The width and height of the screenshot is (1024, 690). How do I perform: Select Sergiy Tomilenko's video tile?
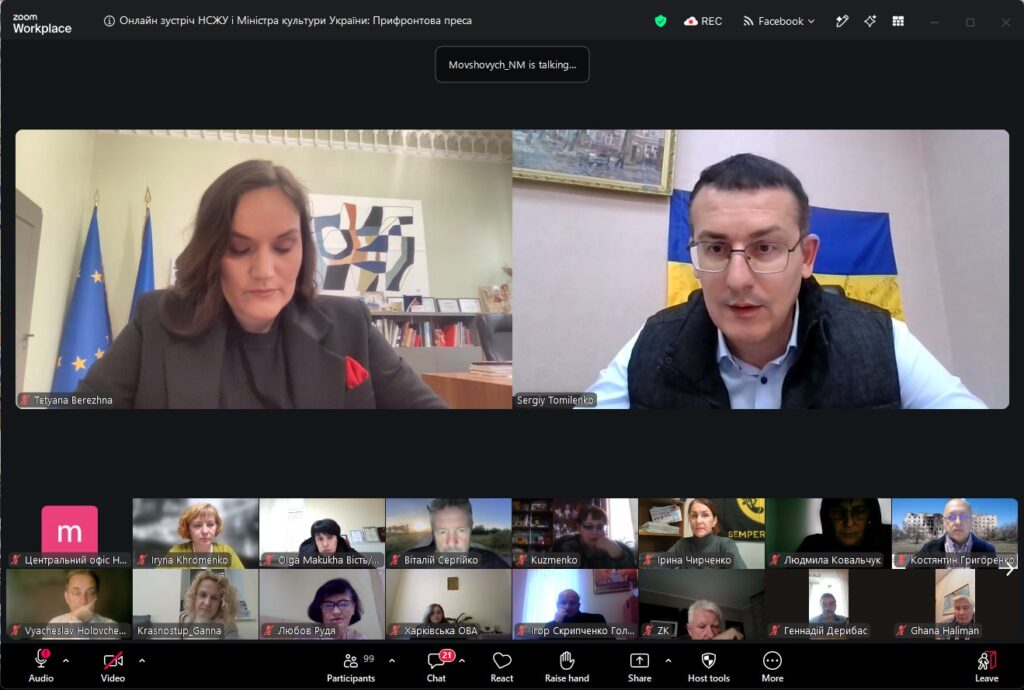(761, 269)
